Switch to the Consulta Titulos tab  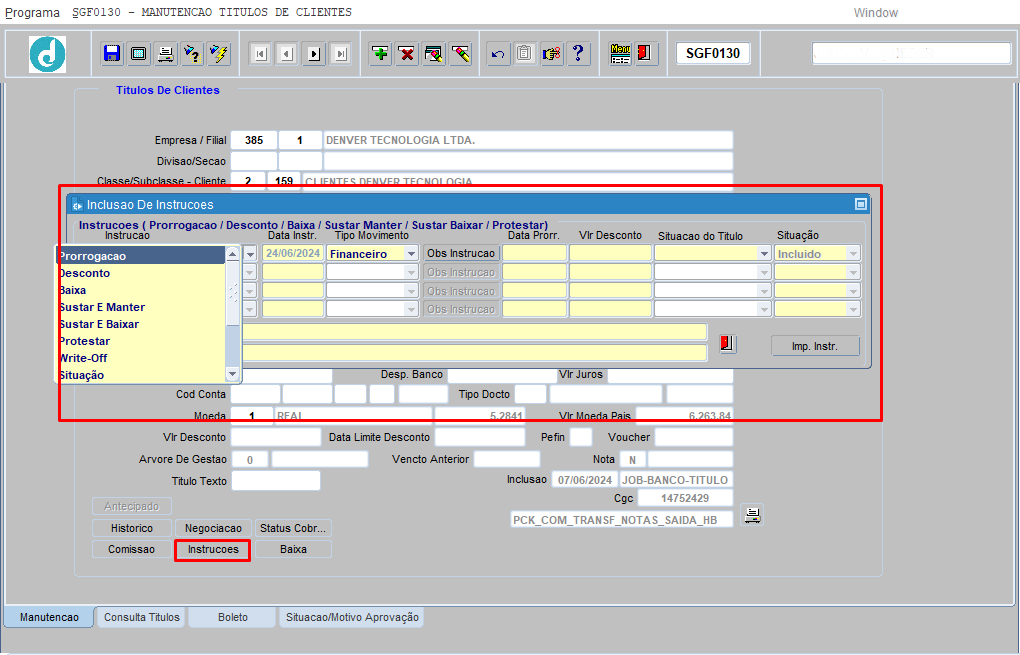coord(141,617)
